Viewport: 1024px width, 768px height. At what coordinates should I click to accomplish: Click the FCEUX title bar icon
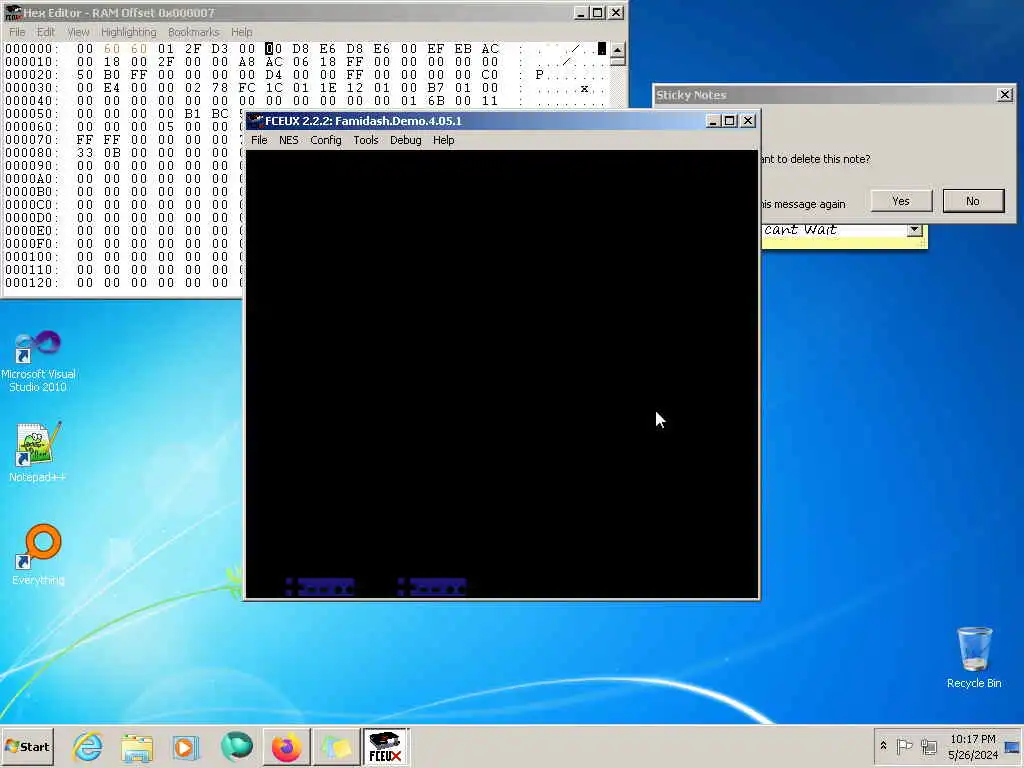click(255, 120)
